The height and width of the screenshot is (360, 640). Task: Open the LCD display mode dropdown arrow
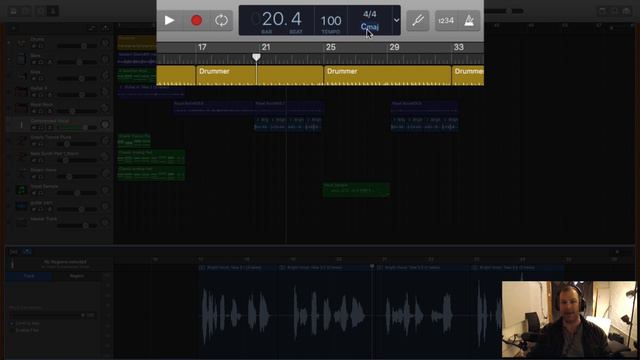coord(396,20)
